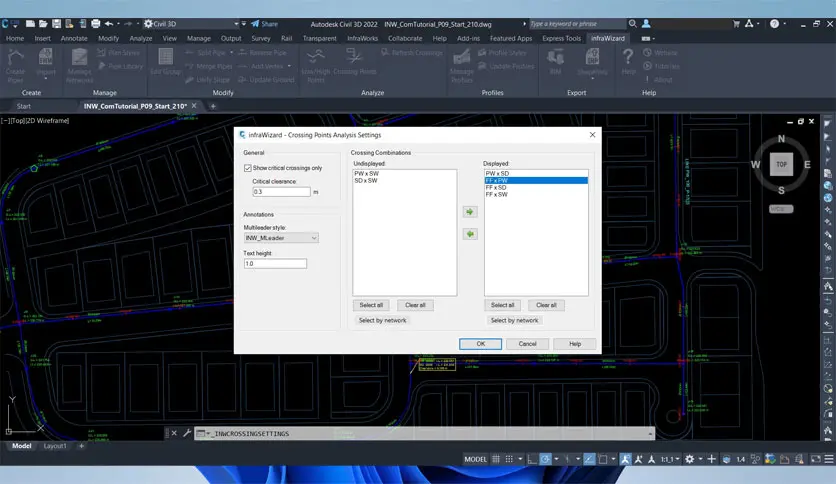
Task: Click the New drawing icon in quick access toolbar
Action: click(x=30, y=24)
